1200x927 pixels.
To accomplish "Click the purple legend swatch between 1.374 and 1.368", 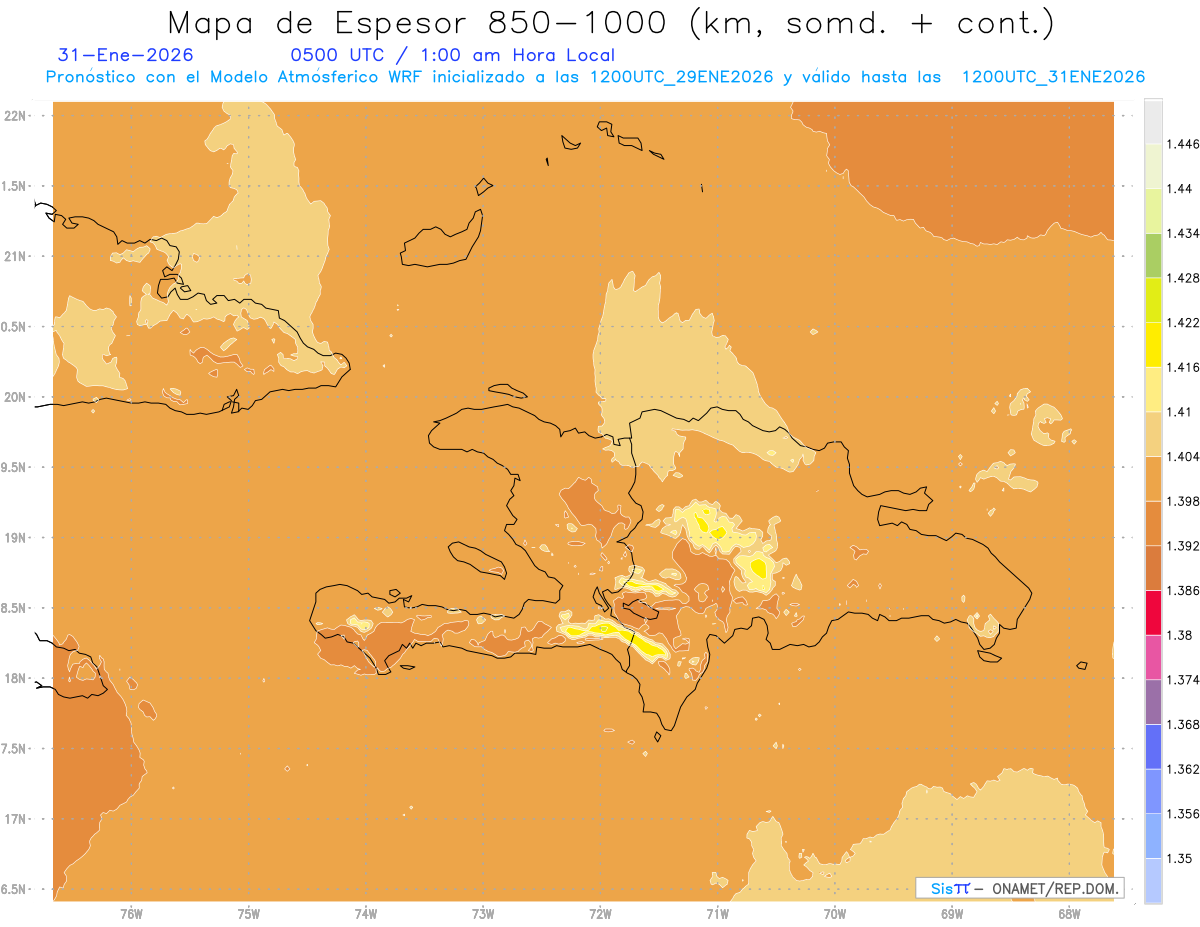I will (1153, 702).
